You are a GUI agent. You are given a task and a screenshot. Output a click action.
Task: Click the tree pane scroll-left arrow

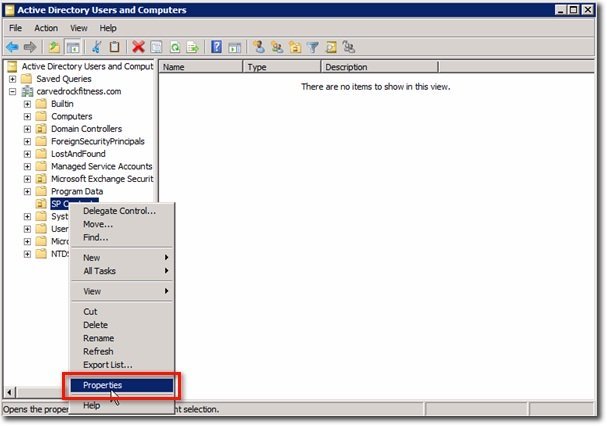10,392
